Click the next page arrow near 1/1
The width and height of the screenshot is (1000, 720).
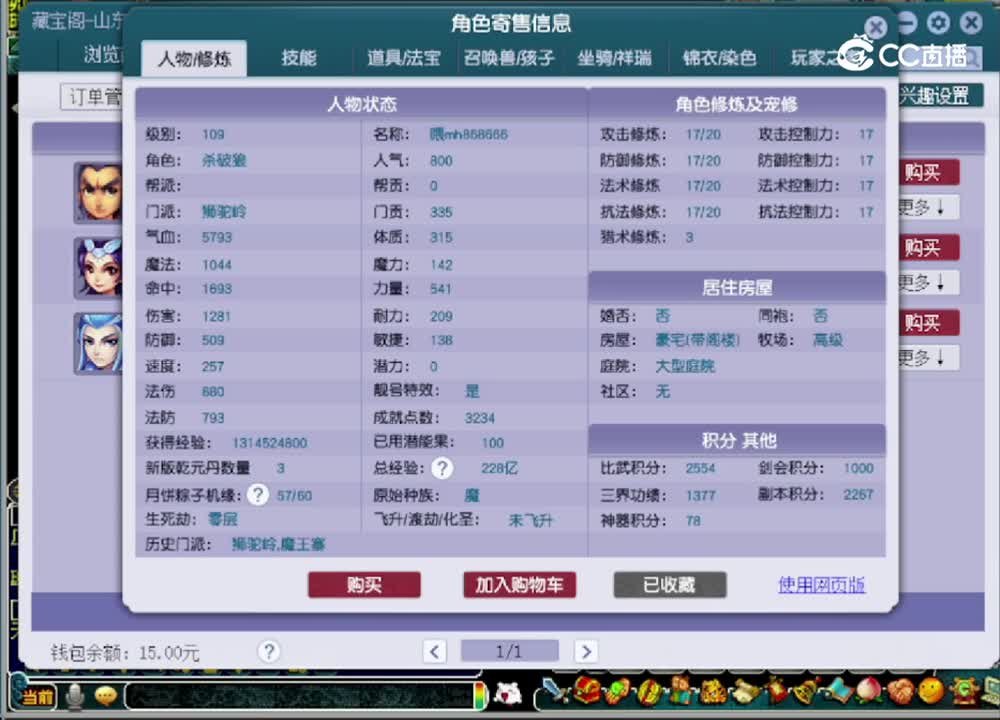[586, 651]
